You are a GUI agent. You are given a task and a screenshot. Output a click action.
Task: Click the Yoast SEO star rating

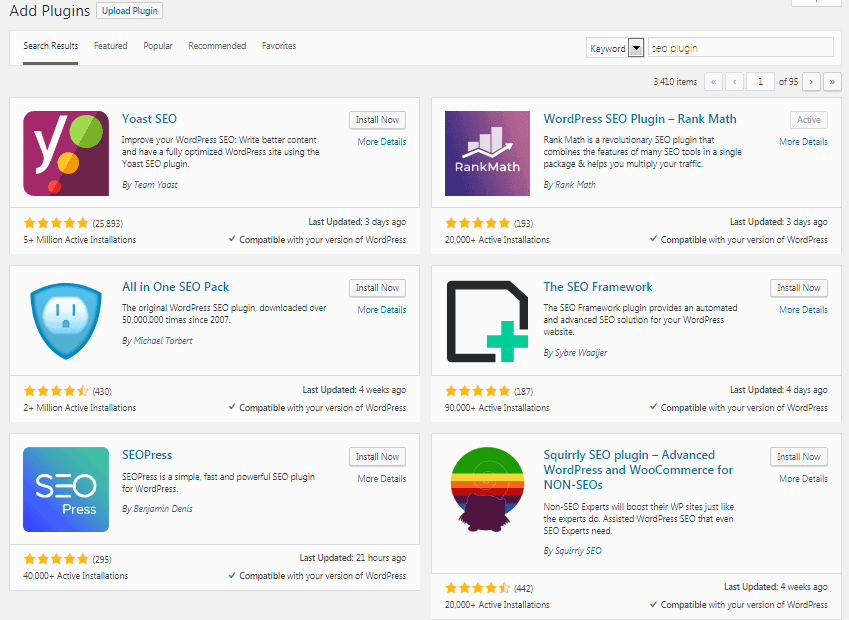point(56,223)
